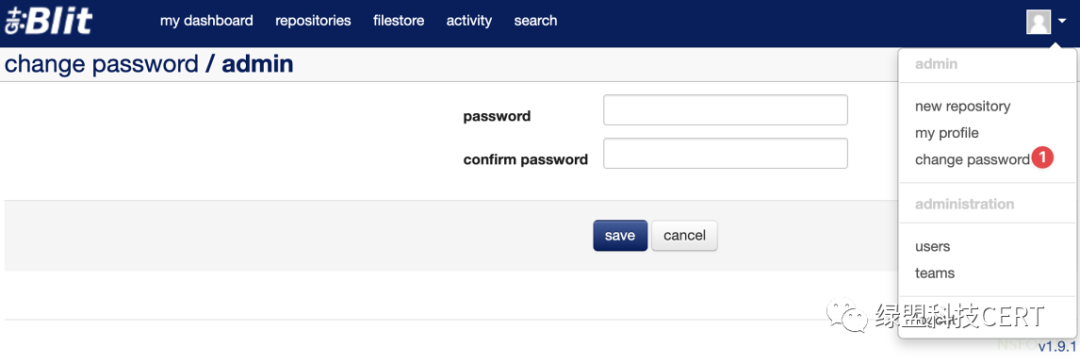
Task: Focus the password input field
Action: (x=725, y=110)
